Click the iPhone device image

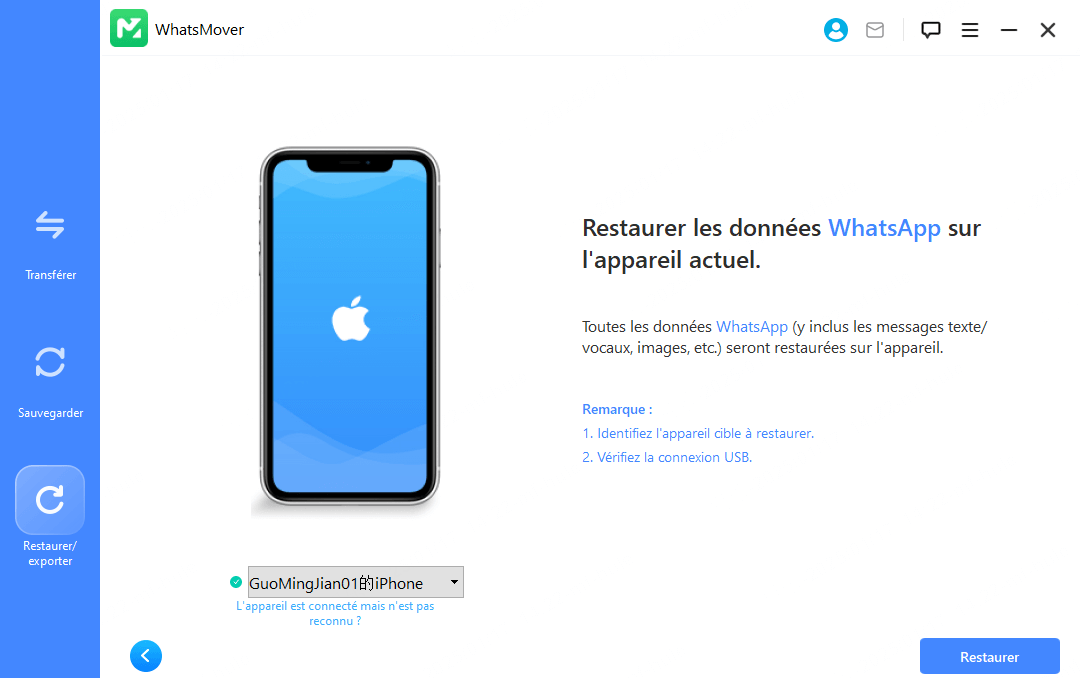pos(350,327)
